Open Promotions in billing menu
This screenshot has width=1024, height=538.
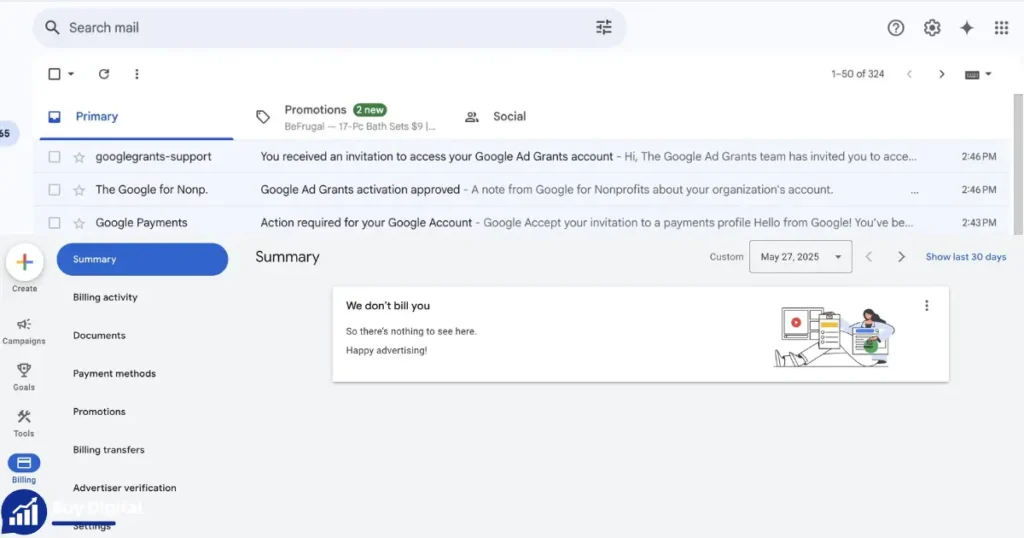pos(99,412)
